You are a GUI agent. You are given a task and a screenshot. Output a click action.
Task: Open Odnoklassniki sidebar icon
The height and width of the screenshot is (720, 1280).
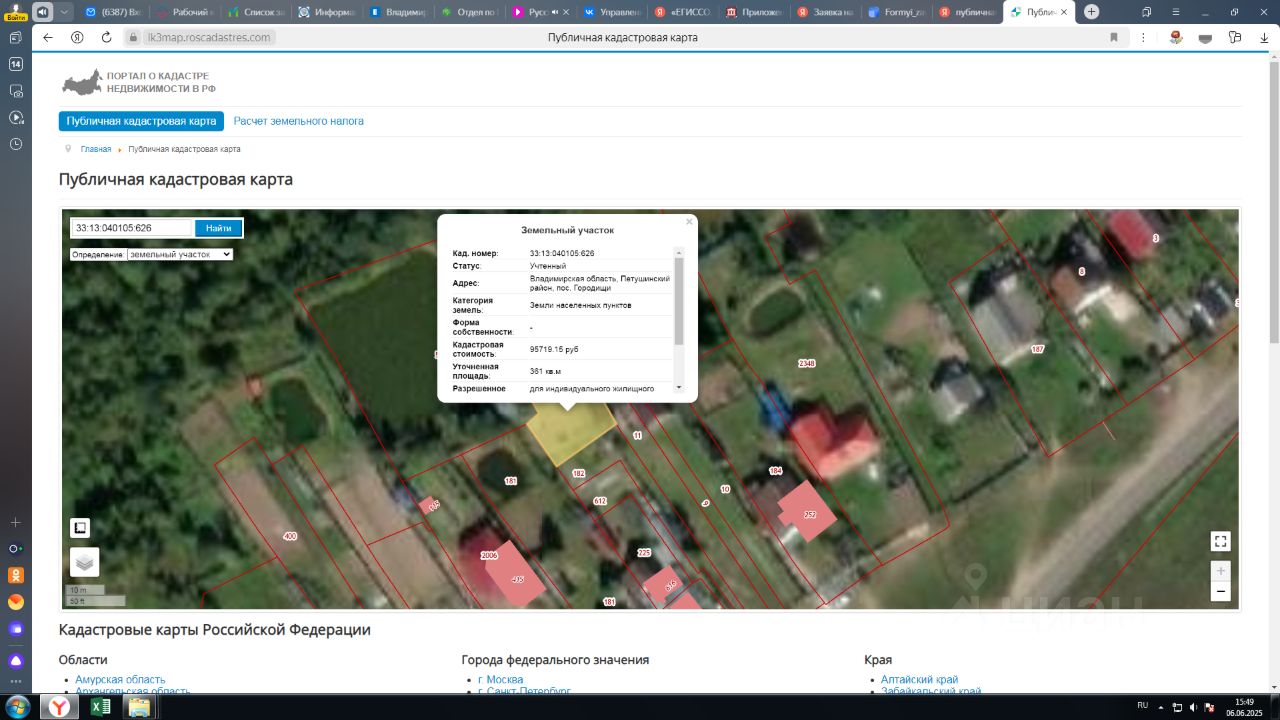point(16,575)
